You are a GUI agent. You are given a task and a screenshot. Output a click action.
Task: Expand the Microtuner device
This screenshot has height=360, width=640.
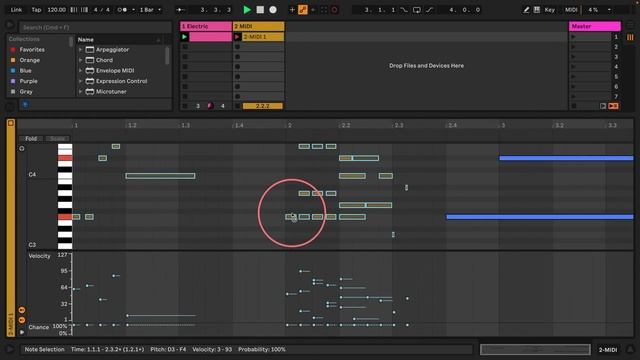(80, 92)
